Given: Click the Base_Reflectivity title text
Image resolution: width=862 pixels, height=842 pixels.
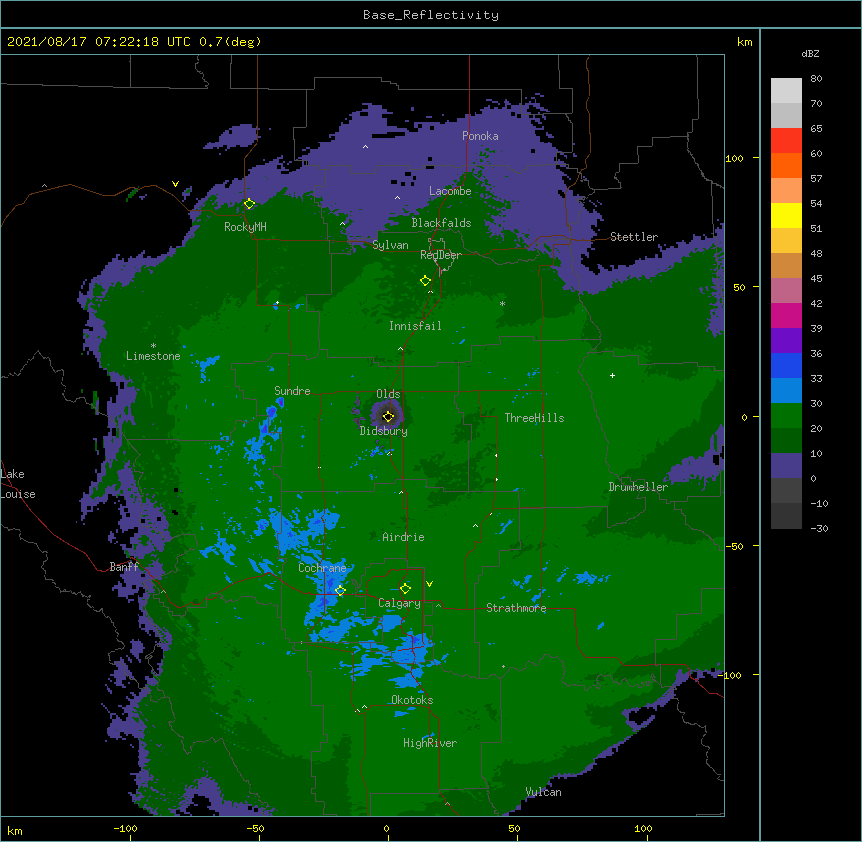Looking at the screenshot, I should pos(431,15).
